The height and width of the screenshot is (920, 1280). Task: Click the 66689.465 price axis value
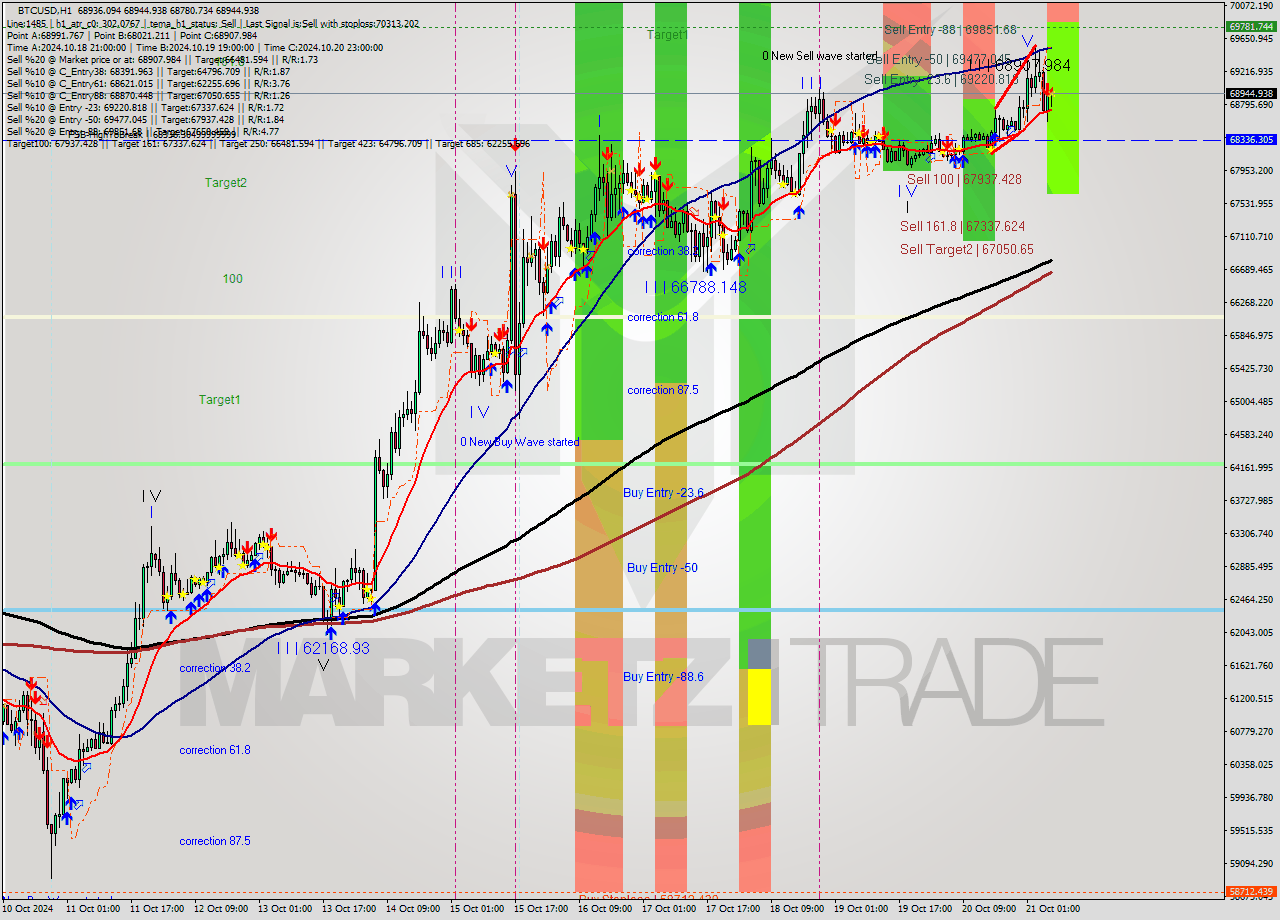pyautogui.click(x=1250, y=270)
